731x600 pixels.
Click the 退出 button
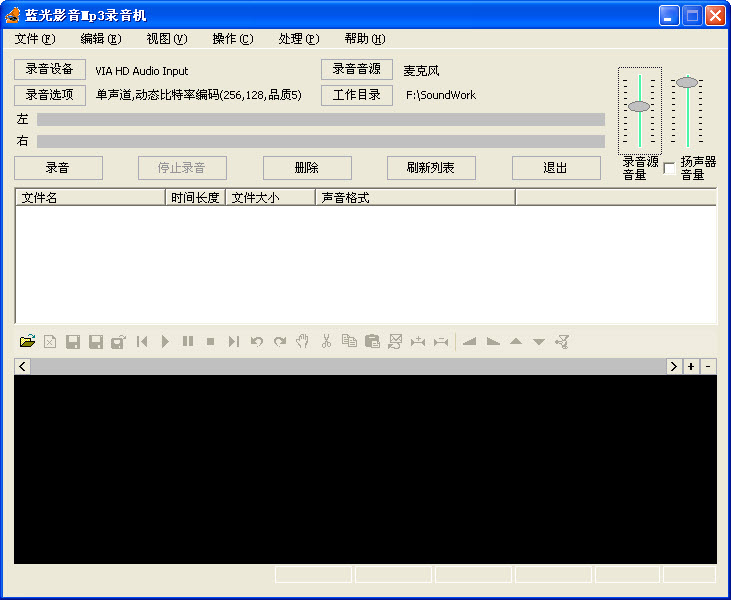[x=556, y=168]
